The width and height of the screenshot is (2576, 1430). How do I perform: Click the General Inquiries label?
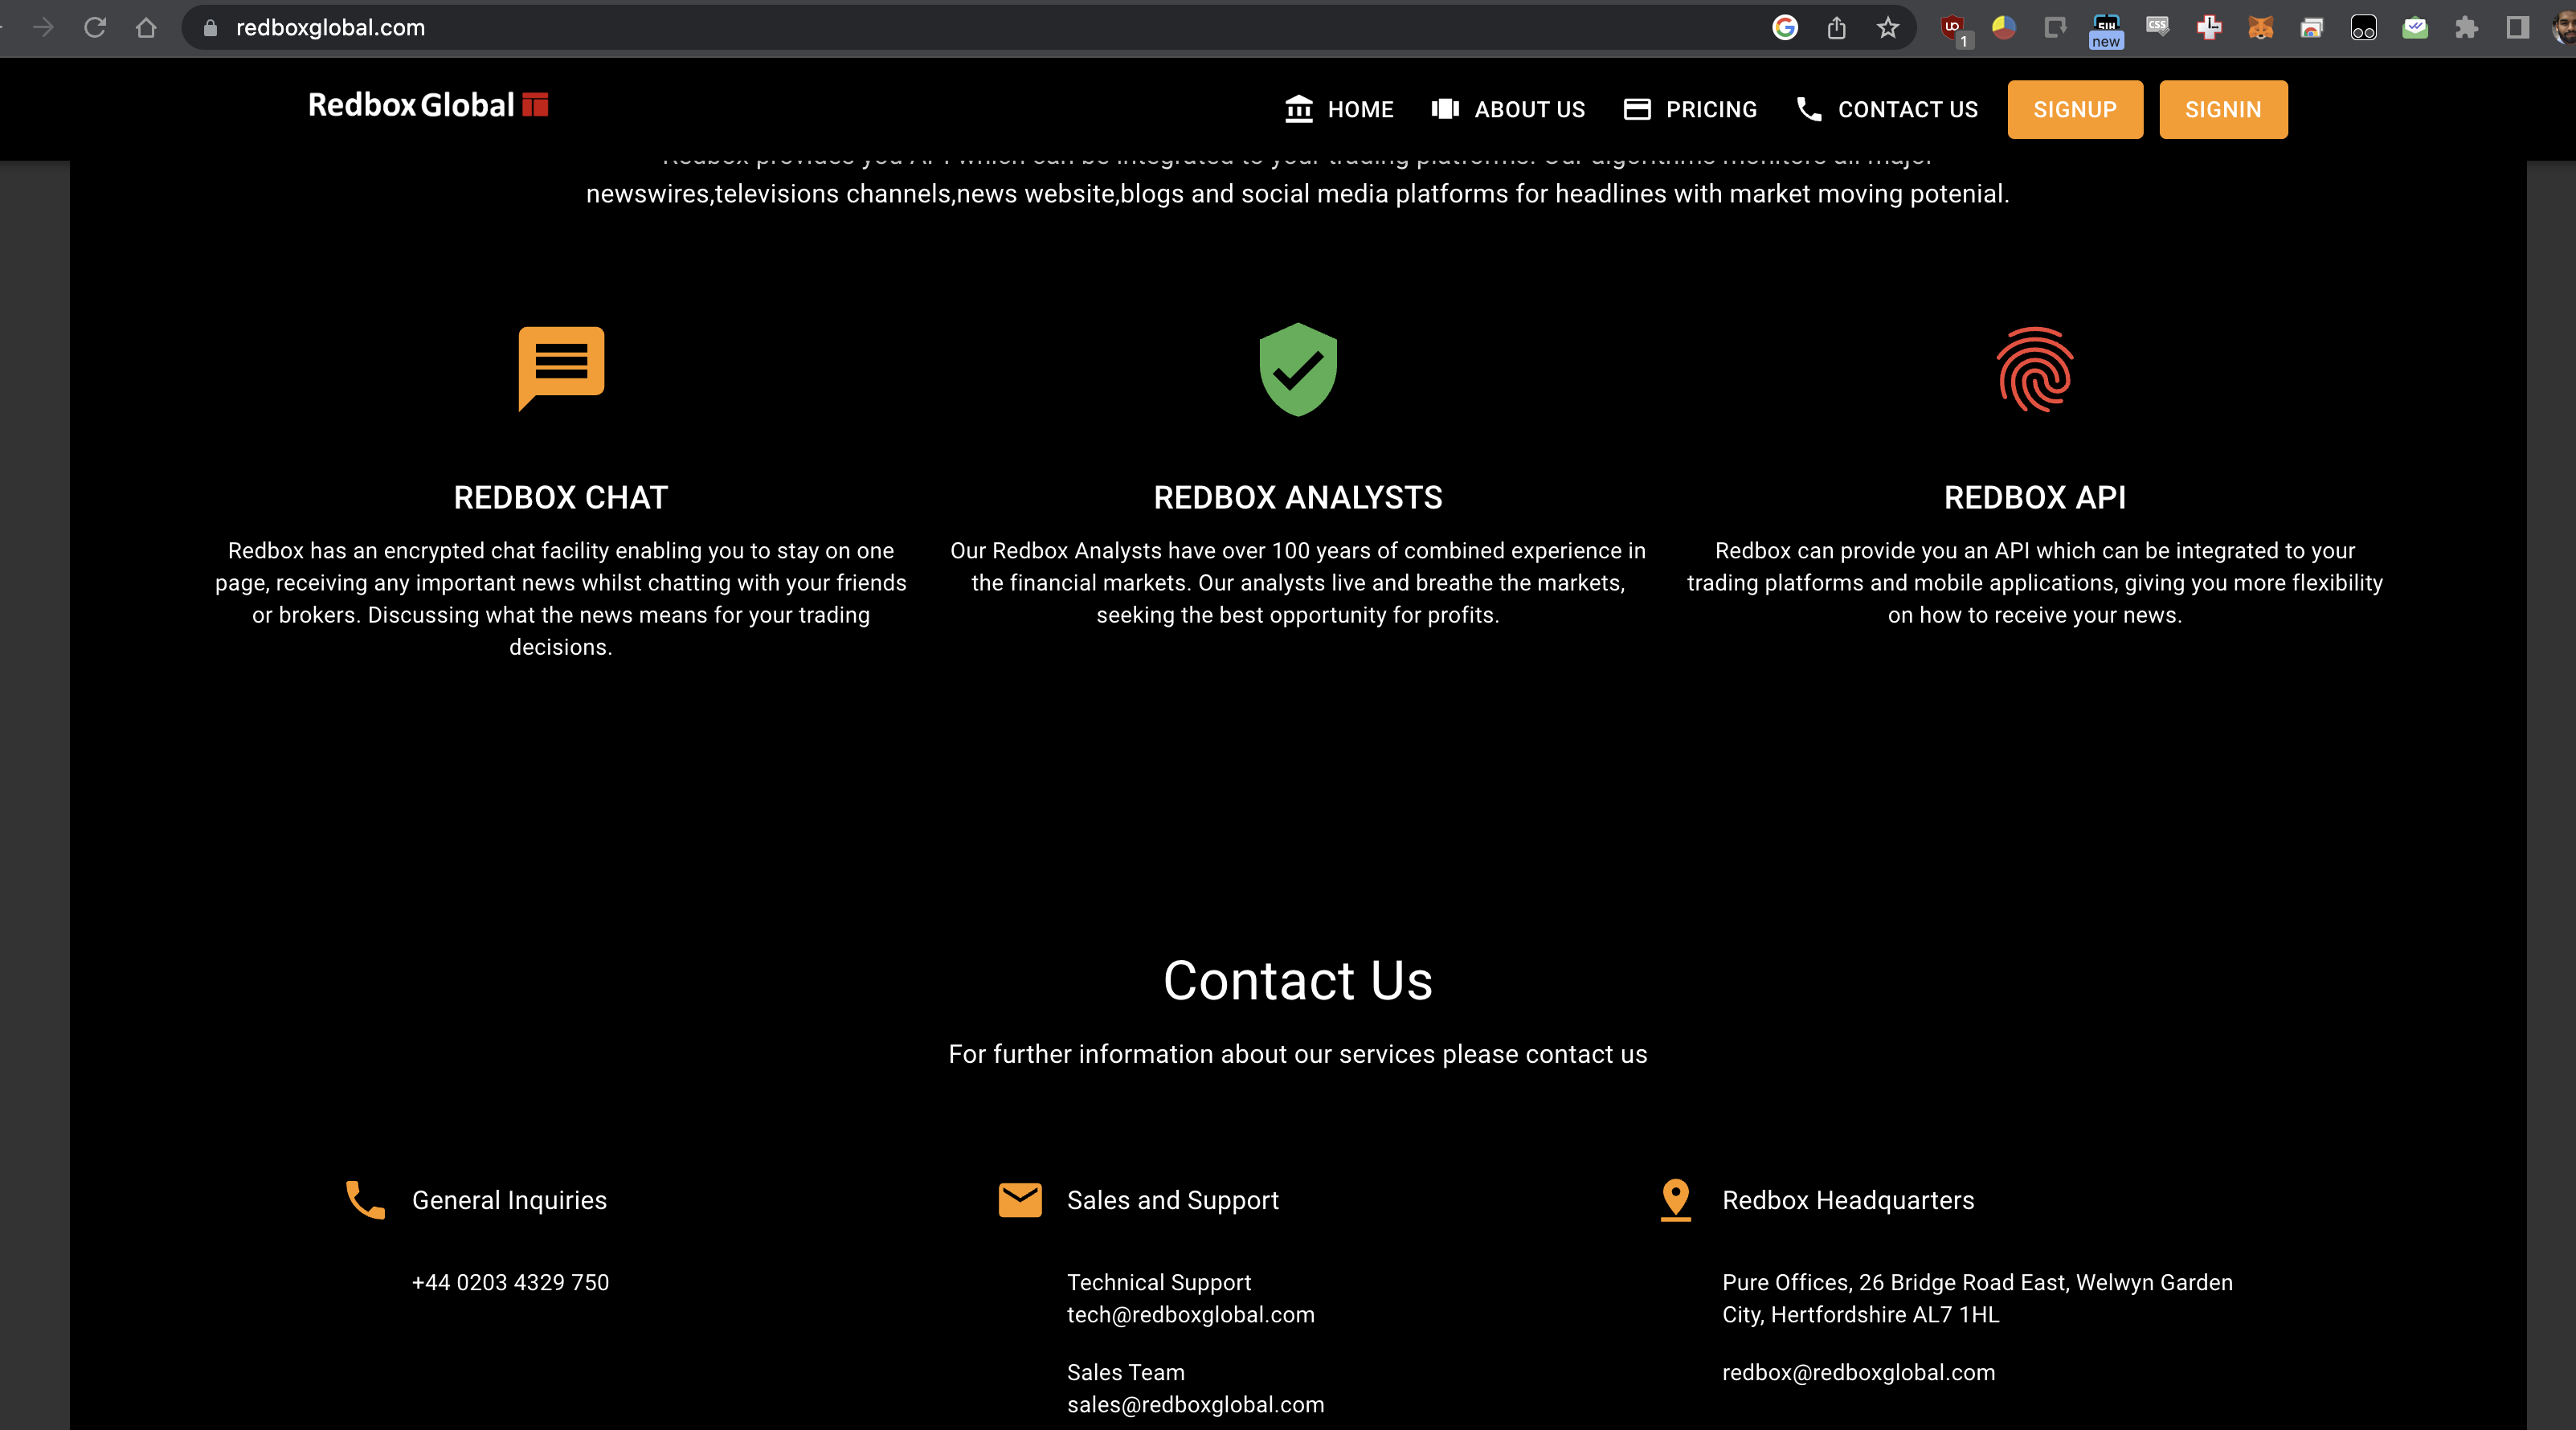click(x=509, y=1200)
